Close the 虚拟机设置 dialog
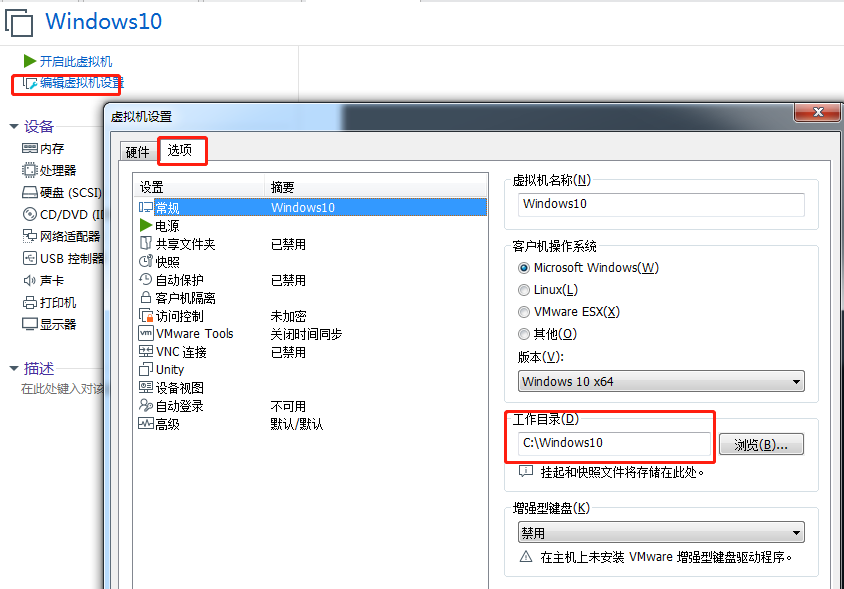844x589 pixels. pos(818,112)
